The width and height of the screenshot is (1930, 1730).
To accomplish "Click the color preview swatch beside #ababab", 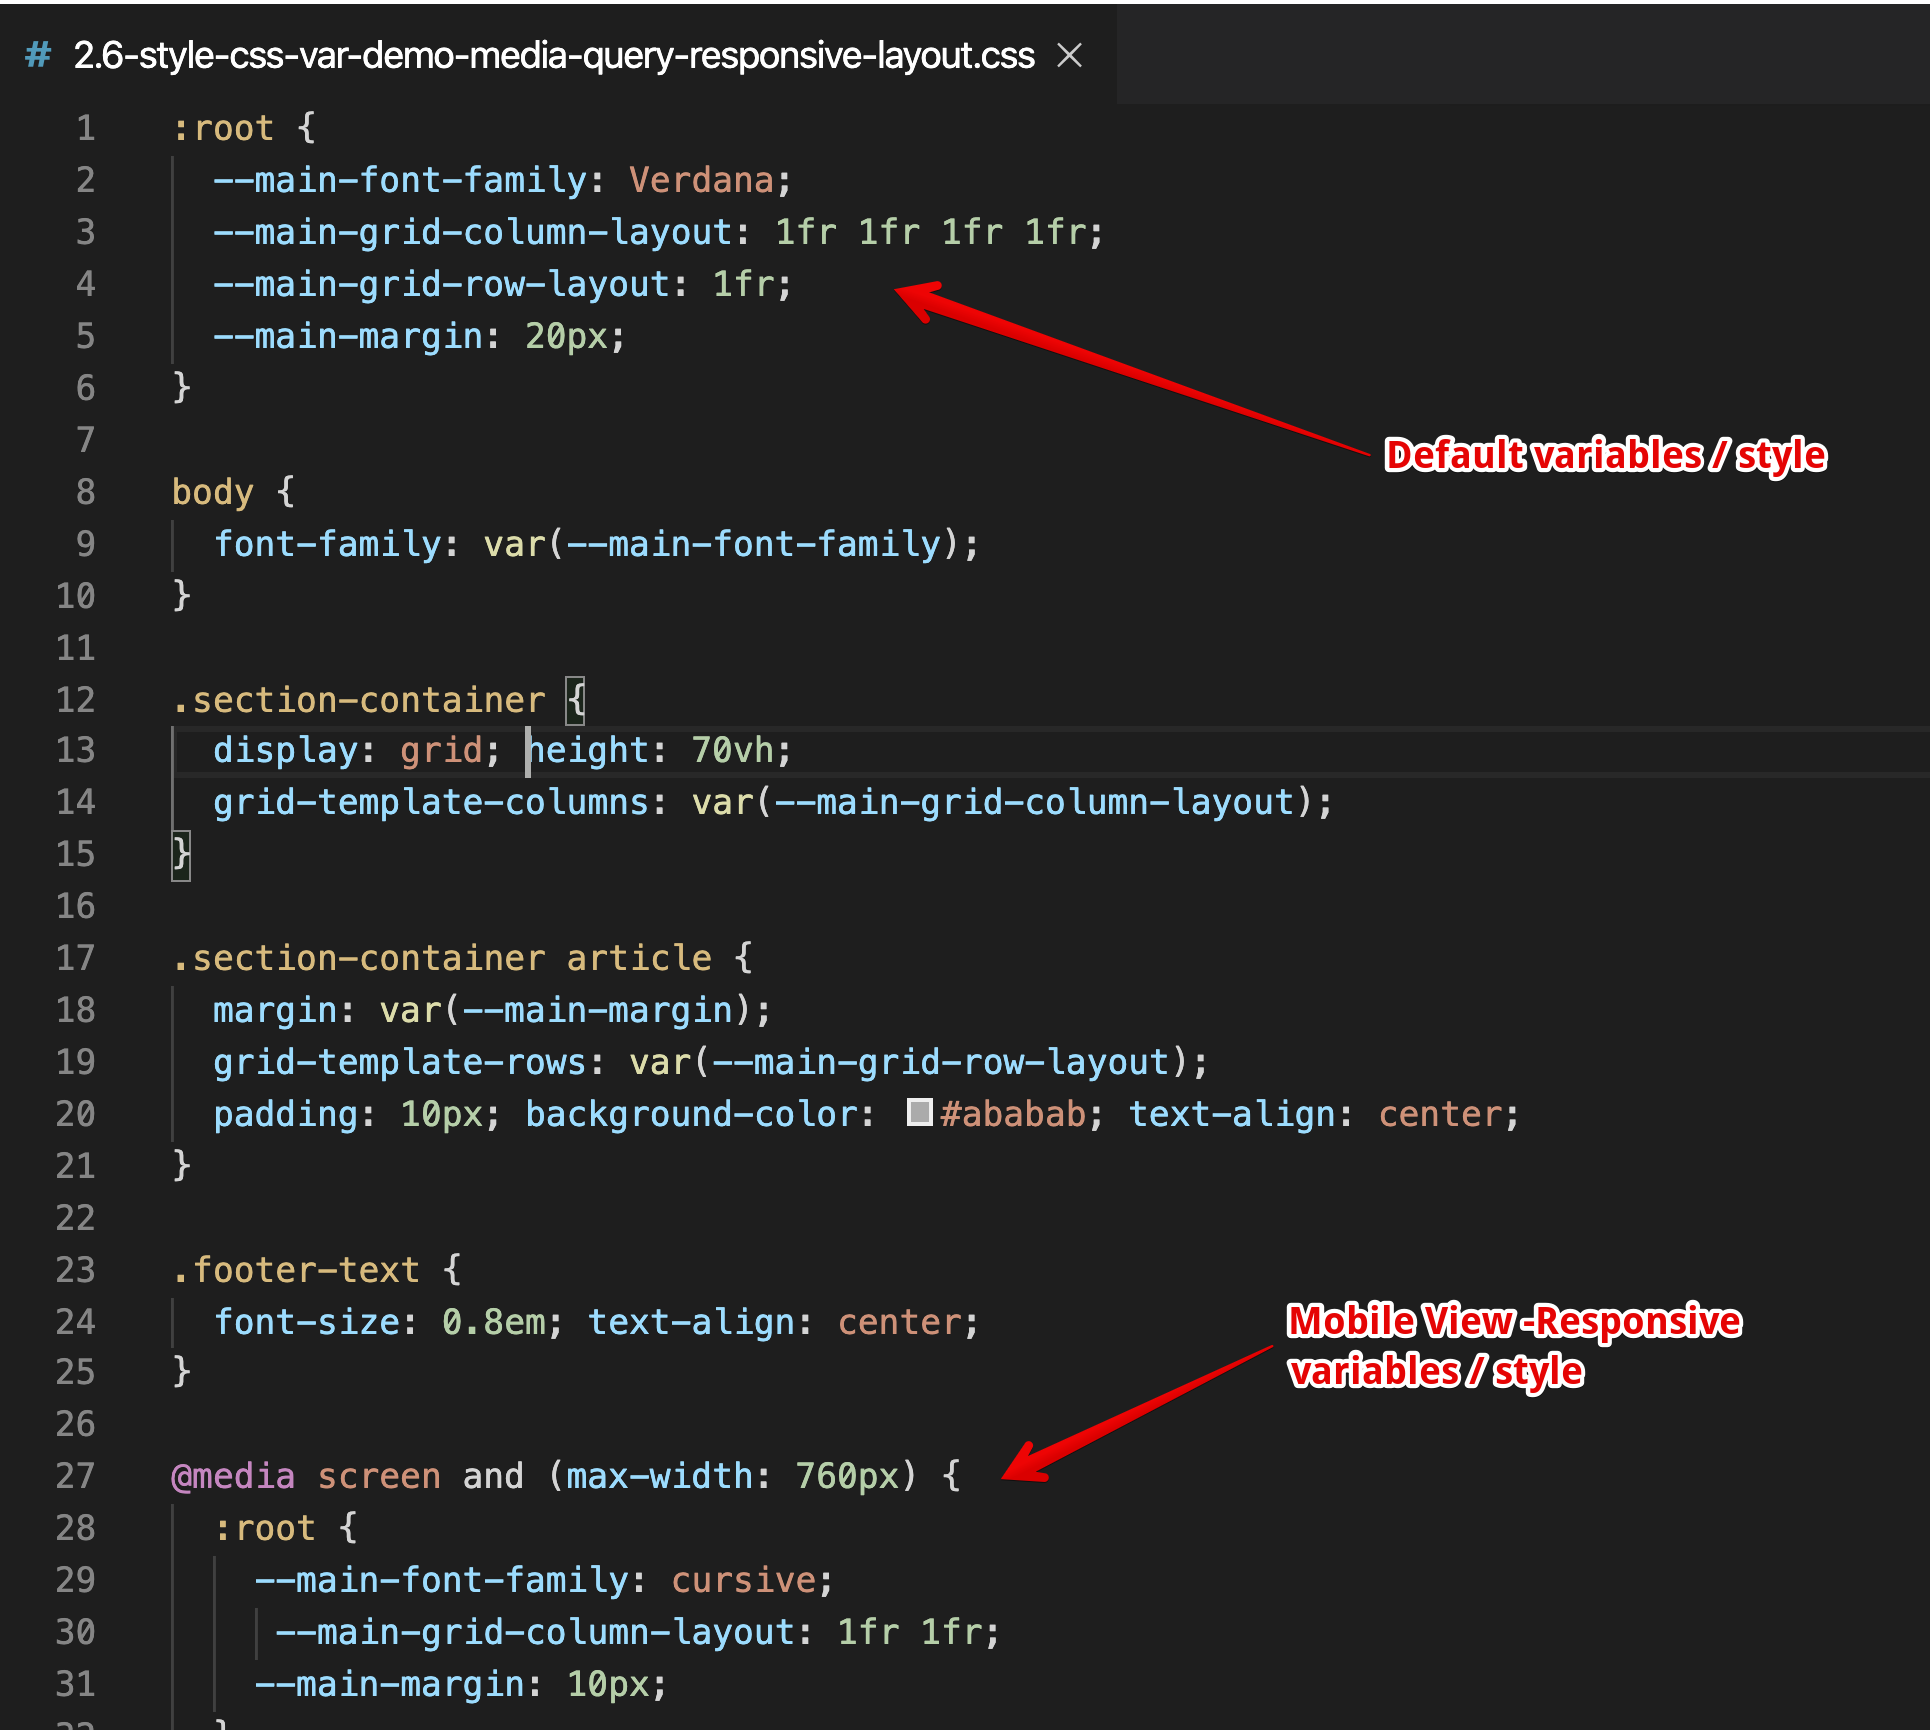I will [x=918, y=1113].
